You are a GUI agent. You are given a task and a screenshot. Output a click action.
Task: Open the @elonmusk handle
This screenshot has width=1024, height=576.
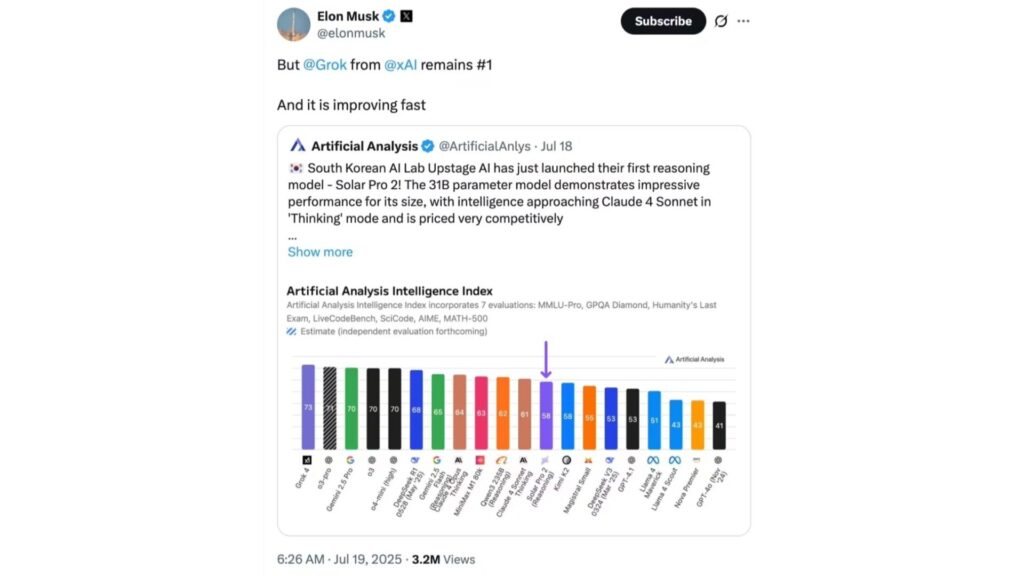(351, 33)
